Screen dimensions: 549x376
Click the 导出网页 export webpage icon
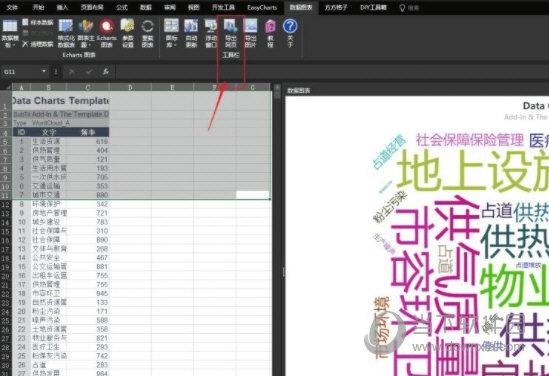(x=231, y=26)
